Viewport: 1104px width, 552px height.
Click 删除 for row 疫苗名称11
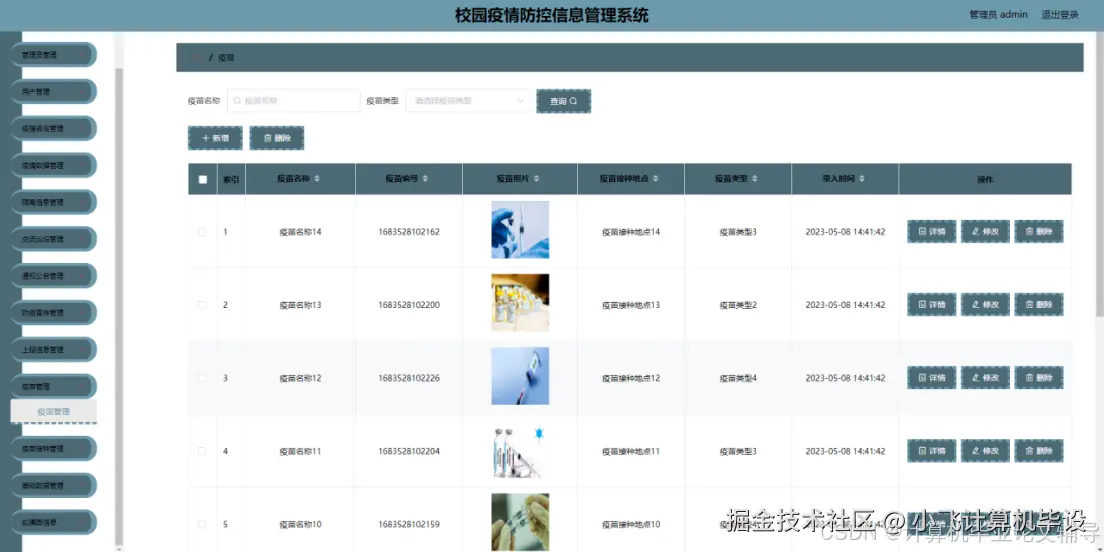[x=1039, y=451]
